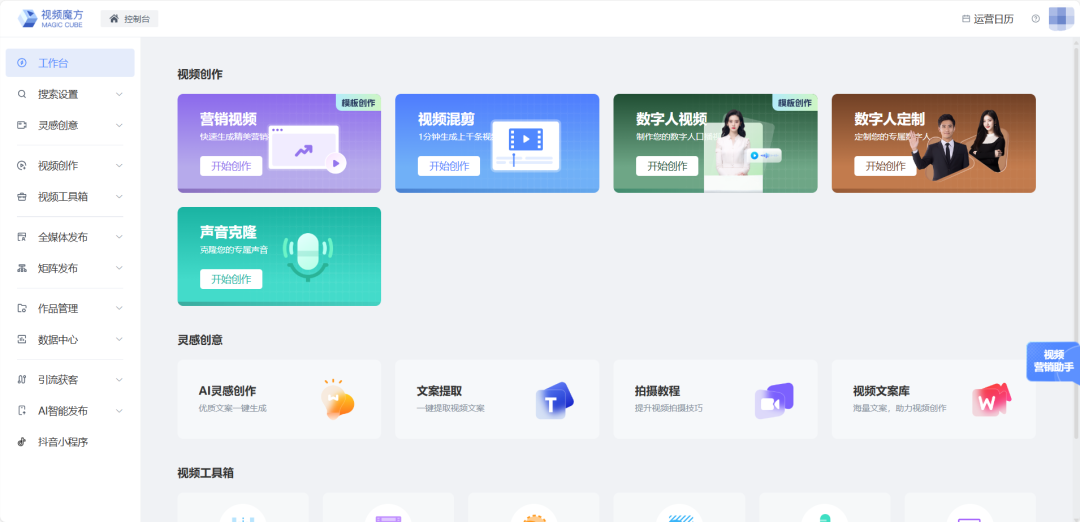Switch to the 控制台 tab
The image size is (1080, 522).
tap(130, 19)
